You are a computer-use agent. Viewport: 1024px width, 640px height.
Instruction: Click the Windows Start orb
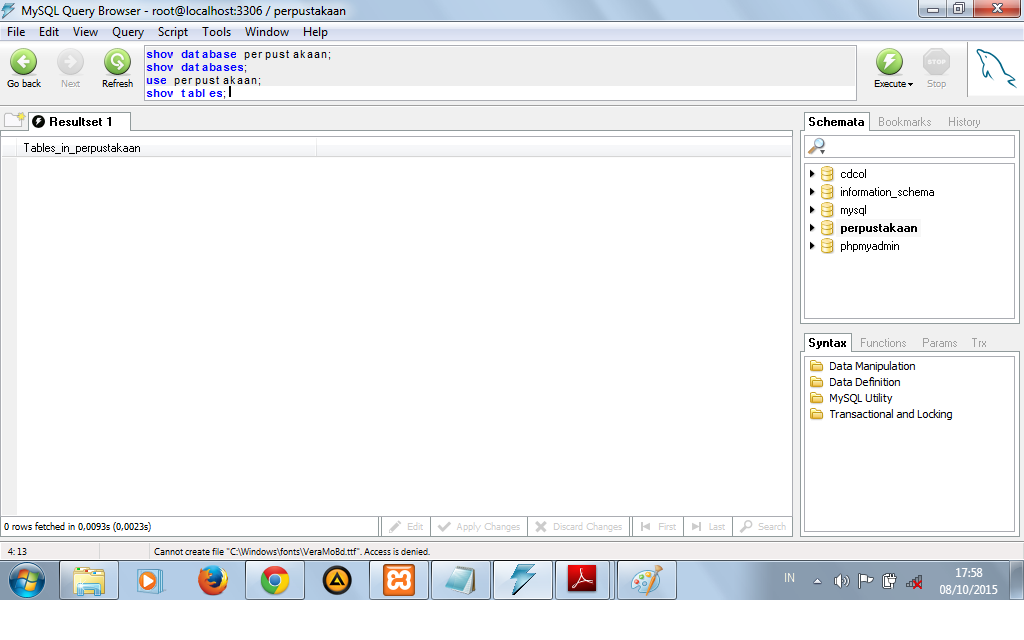pyautogui.click(x=27, y=580)
